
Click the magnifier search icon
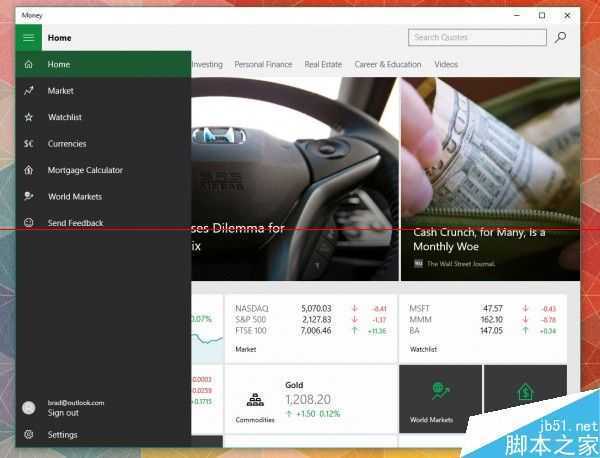(x=561, y=37)
